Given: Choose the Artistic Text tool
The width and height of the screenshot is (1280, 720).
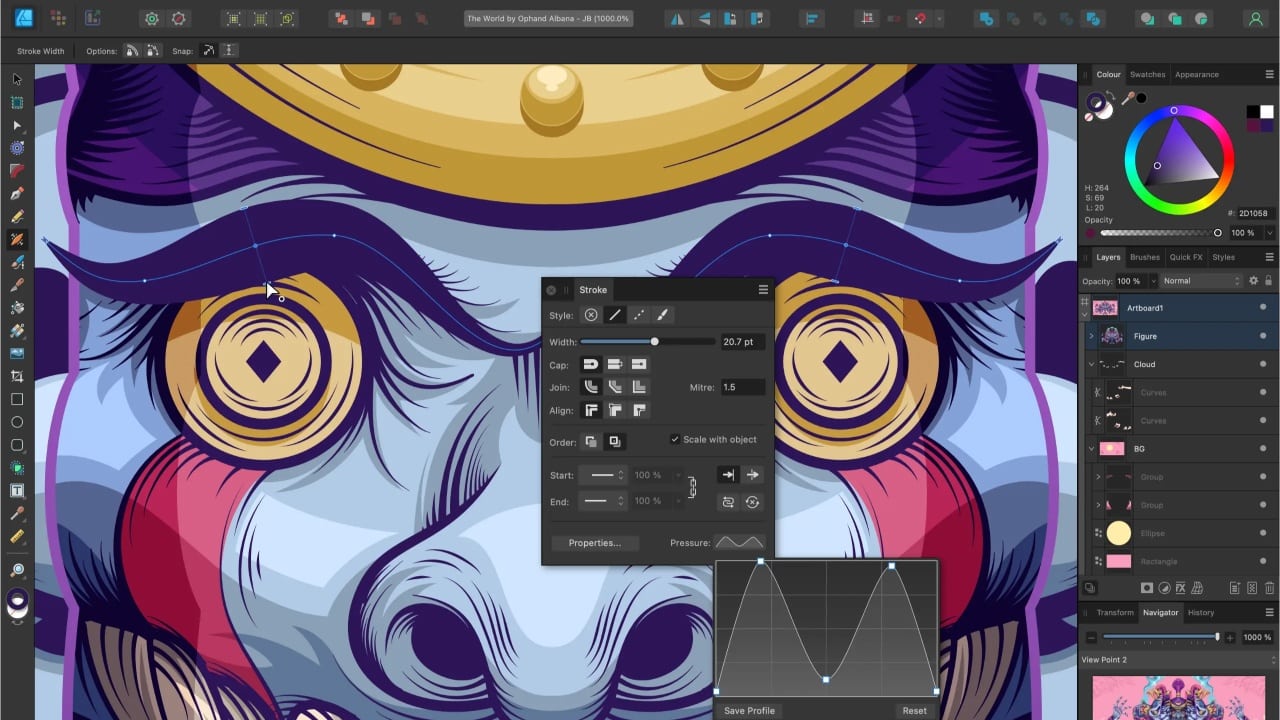Looking at the screenshot, I should 17,491.
